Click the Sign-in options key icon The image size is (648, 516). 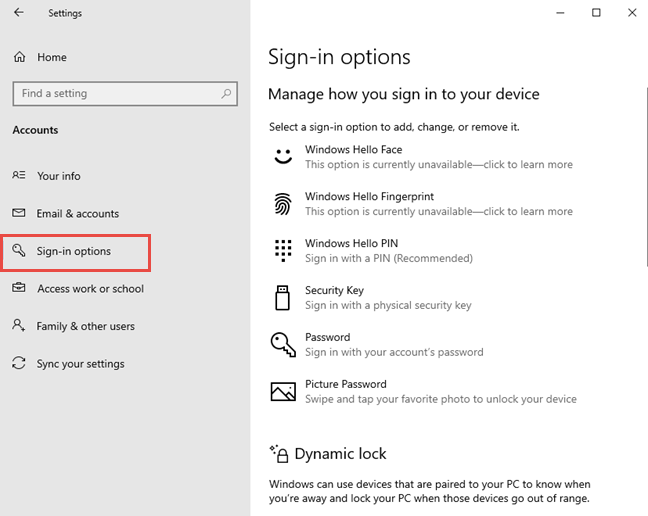pyautogui.click(x=19, y=250)
